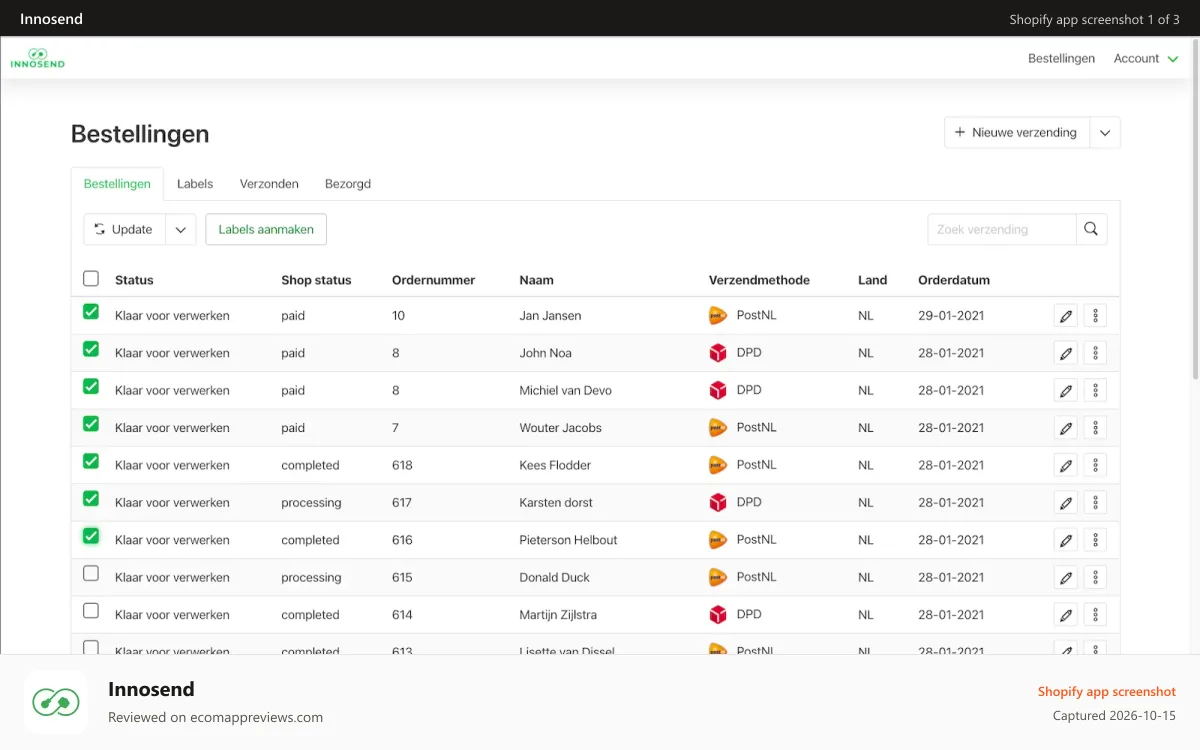Expand the arrow next to Nieuwe verzending
The image size is (1200, 750).
click(x=1105, y=132)
